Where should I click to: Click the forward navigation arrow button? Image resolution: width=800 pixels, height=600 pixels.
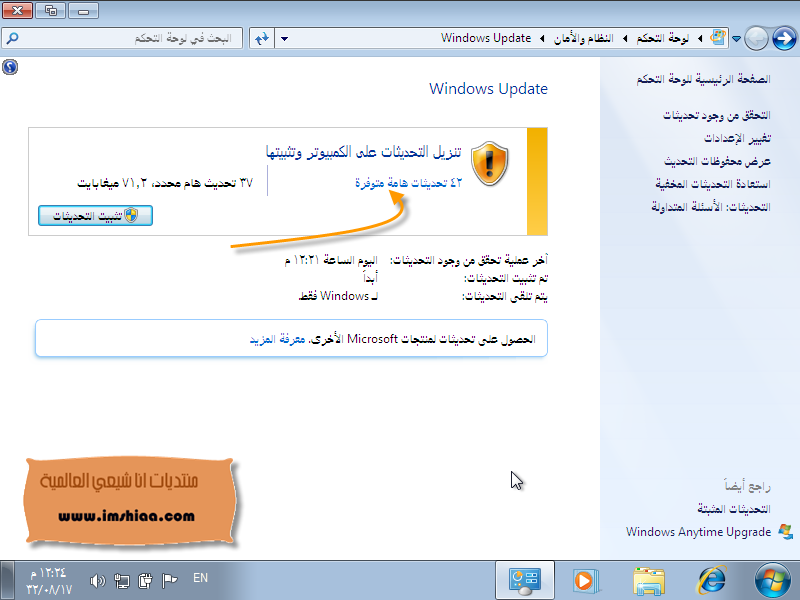[784, 38]
